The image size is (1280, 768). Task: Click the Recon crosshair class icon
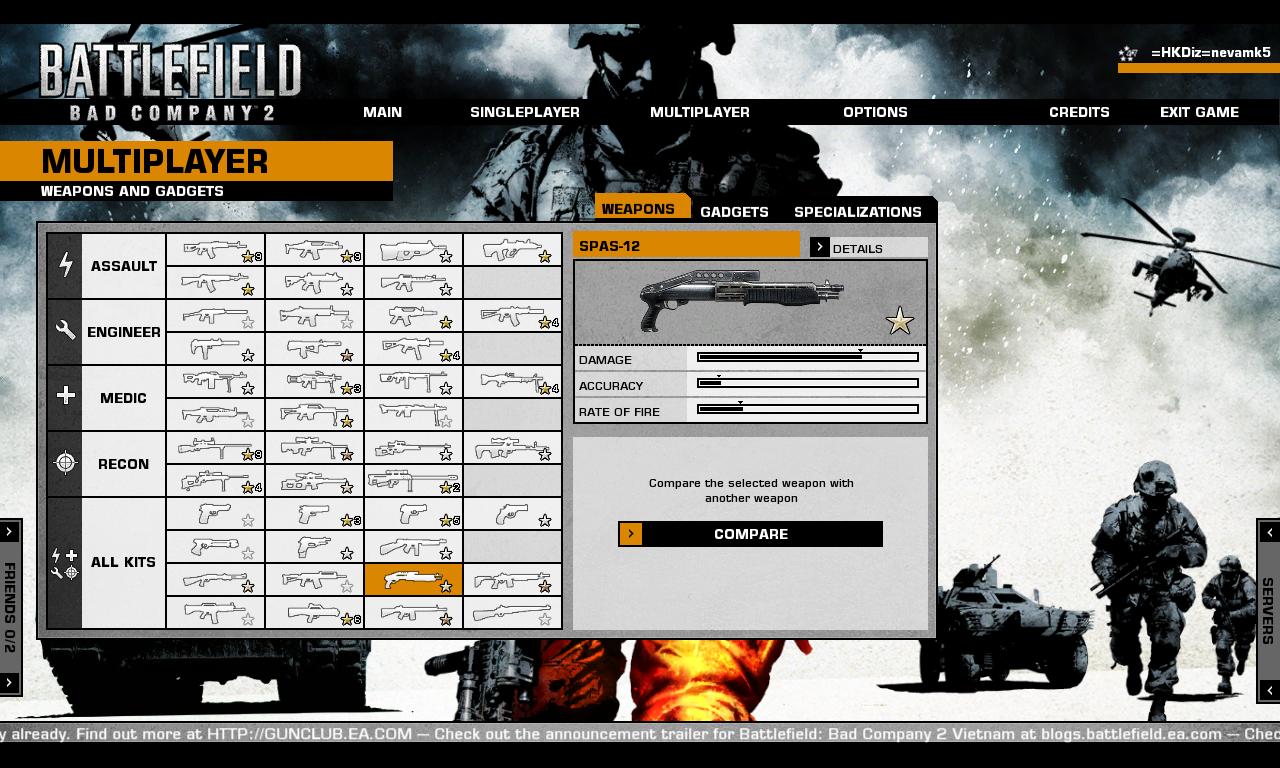65,464
